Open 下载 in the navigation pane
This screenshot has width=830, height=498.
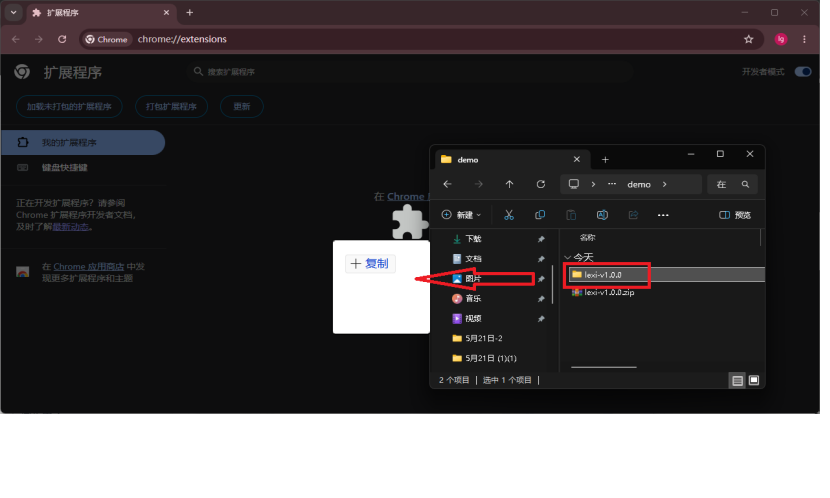pyautogui.click(x=474, y=239)
